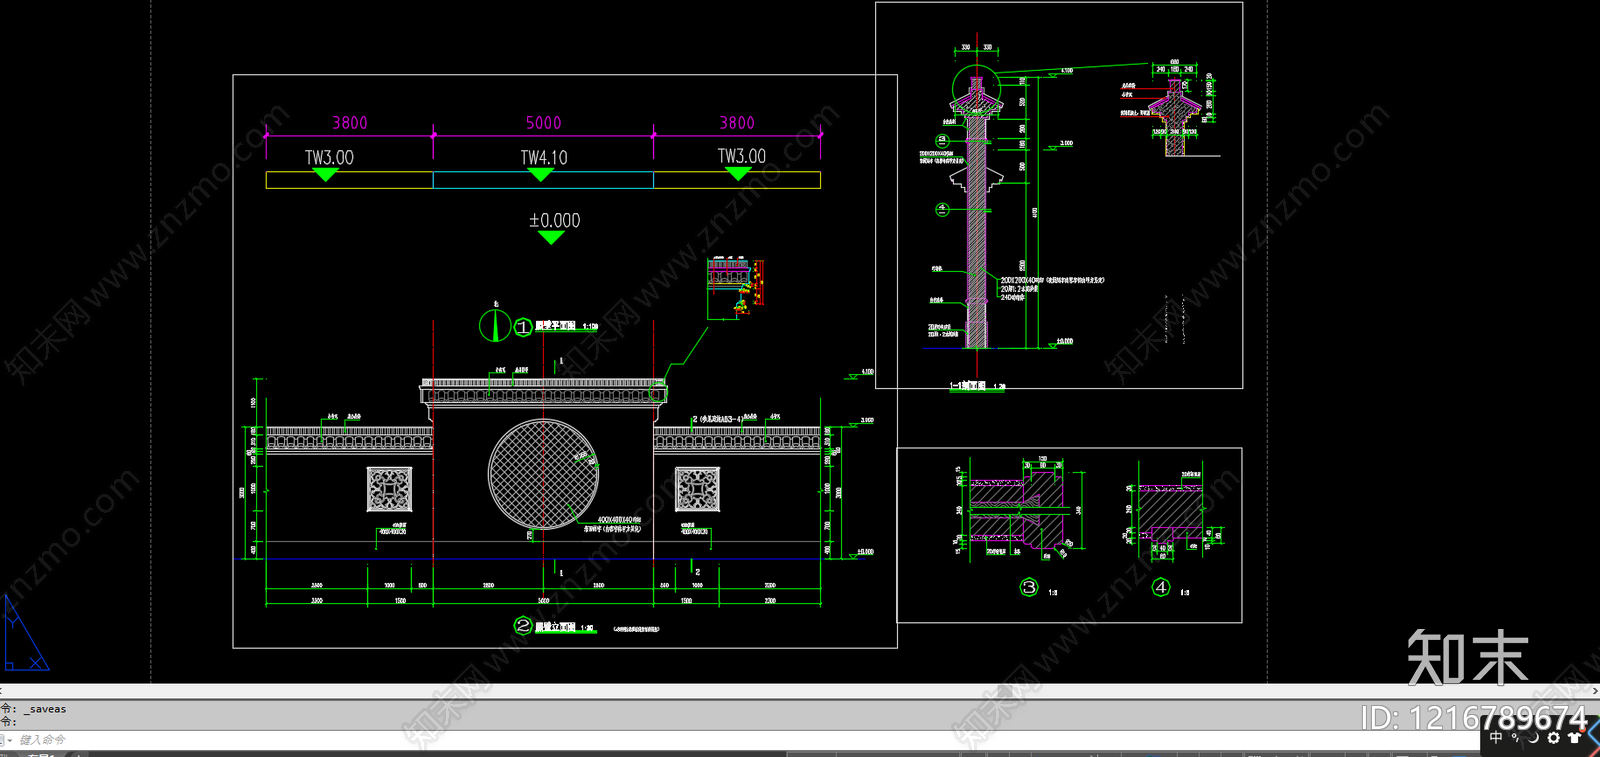The image size is (1600, 757).
Task: Click the IME moon icon
Action: 1534,738
